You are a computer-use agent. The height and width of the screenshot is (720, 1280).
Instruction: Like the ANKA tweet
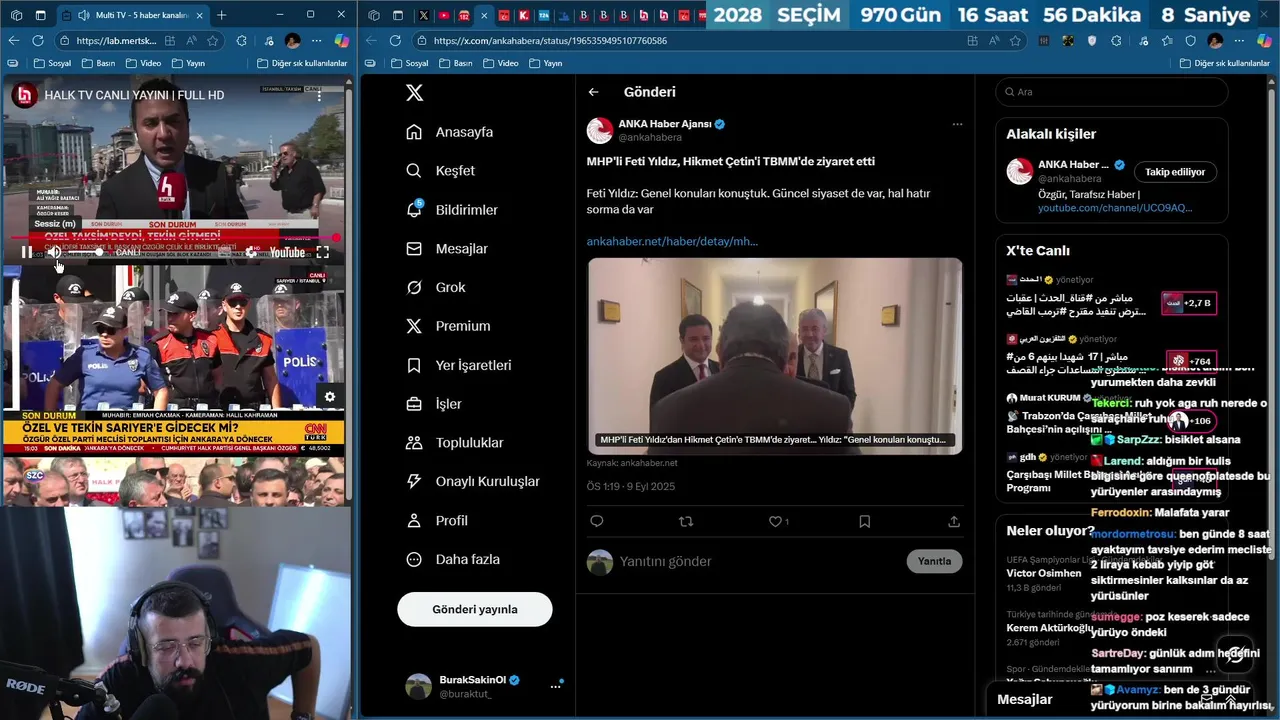[x=775, y=521]
